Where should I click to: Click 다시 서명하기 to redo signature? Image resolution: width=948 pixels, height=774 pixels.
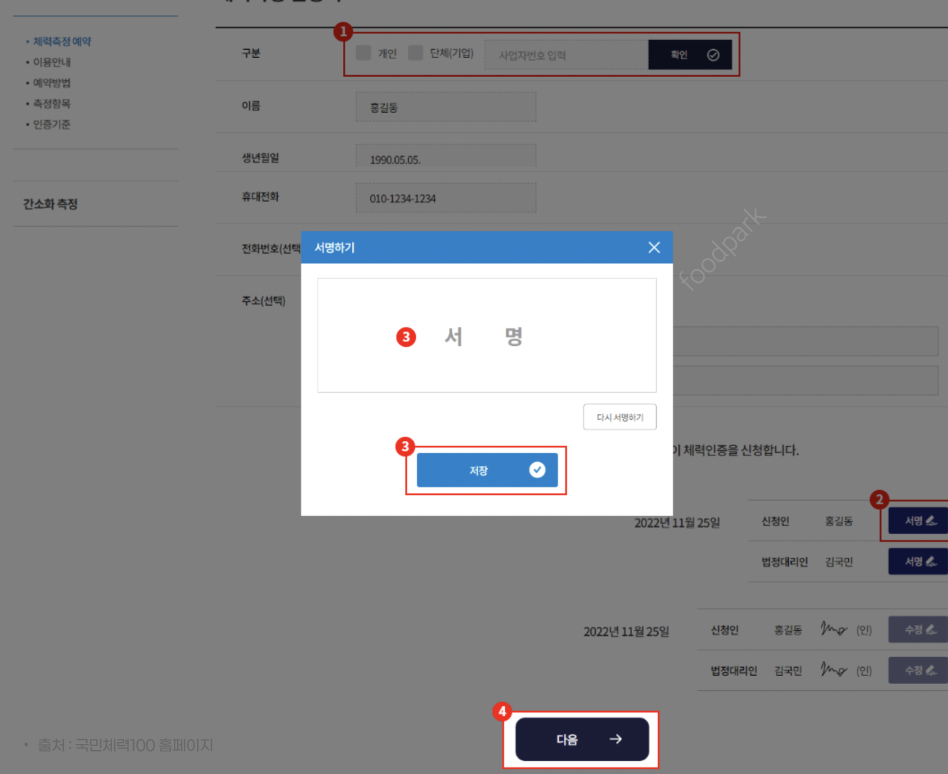(620, 417)
